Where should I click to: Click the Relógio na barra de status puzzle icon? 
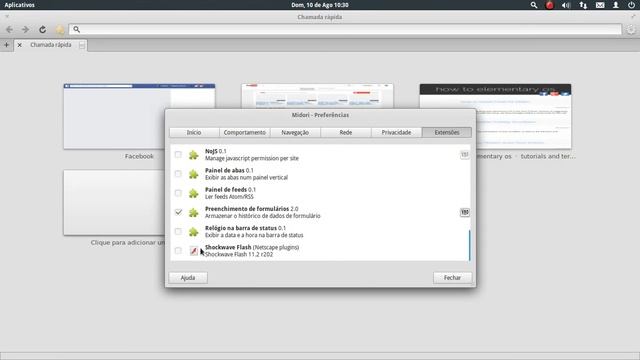point(193,231)
